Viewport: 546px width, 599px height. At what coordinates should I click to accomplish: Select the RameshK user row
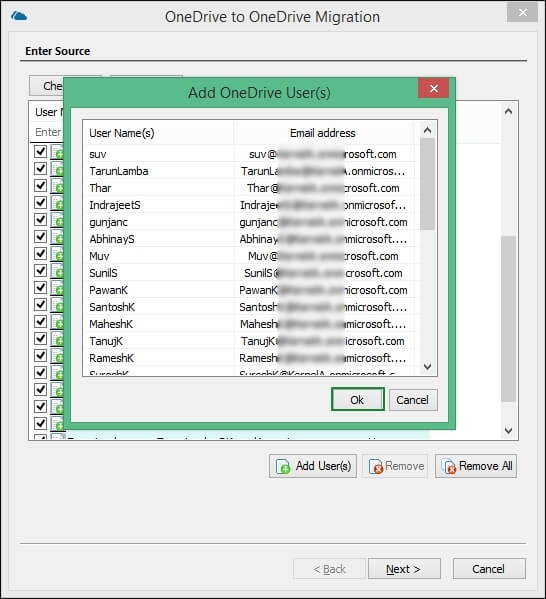pyautogui.click(x=248, y=358)
